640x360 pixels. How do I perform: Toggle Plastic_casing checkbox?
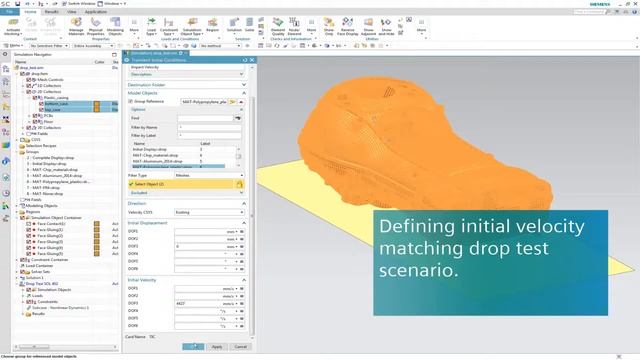(x=35, y=98)
